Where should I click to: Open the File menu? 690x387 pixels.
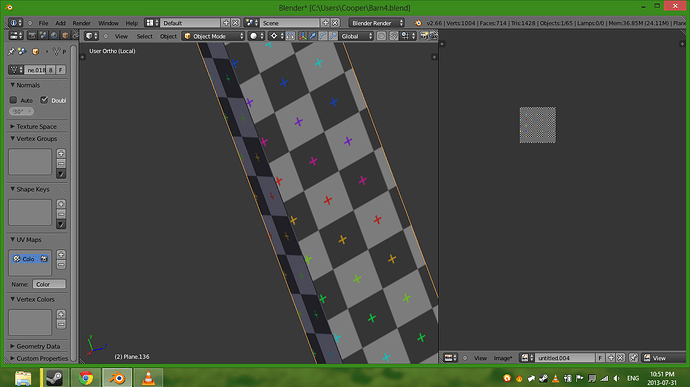coord(43,23)
